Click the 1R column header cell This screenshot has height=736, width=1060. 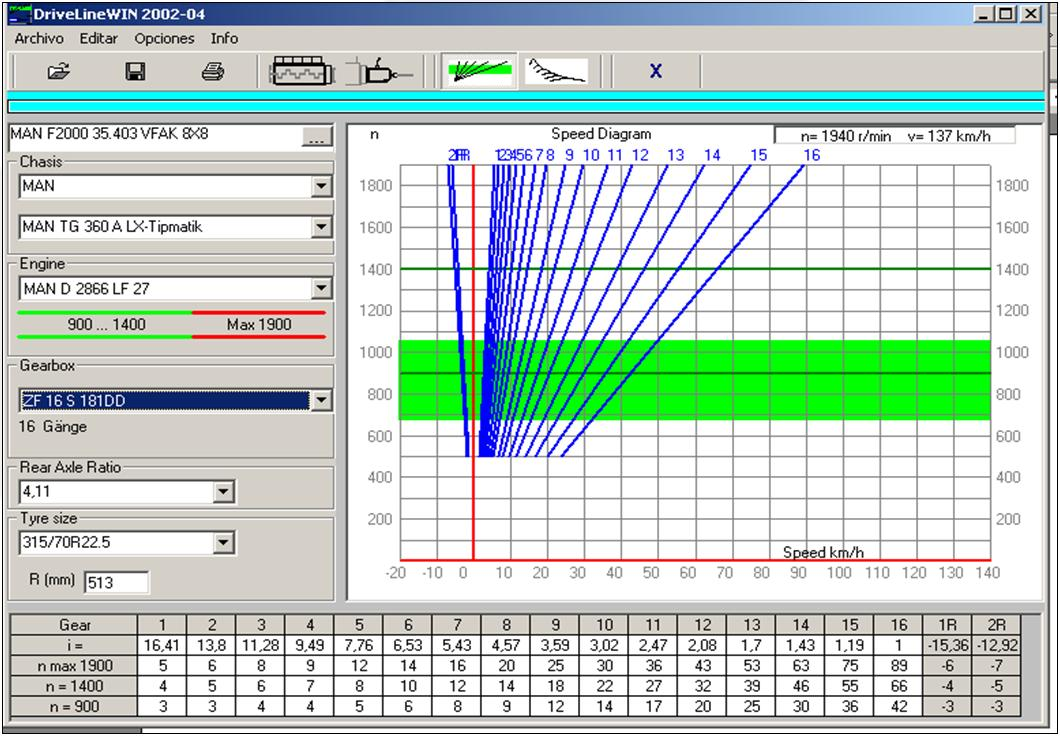pyautogui.click(x=948, y=625)
